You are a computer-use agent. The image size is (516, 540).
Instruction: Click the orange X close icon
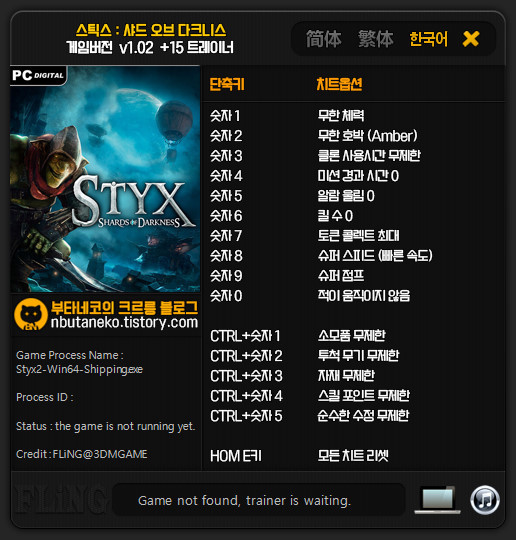(x=471, y=39)
